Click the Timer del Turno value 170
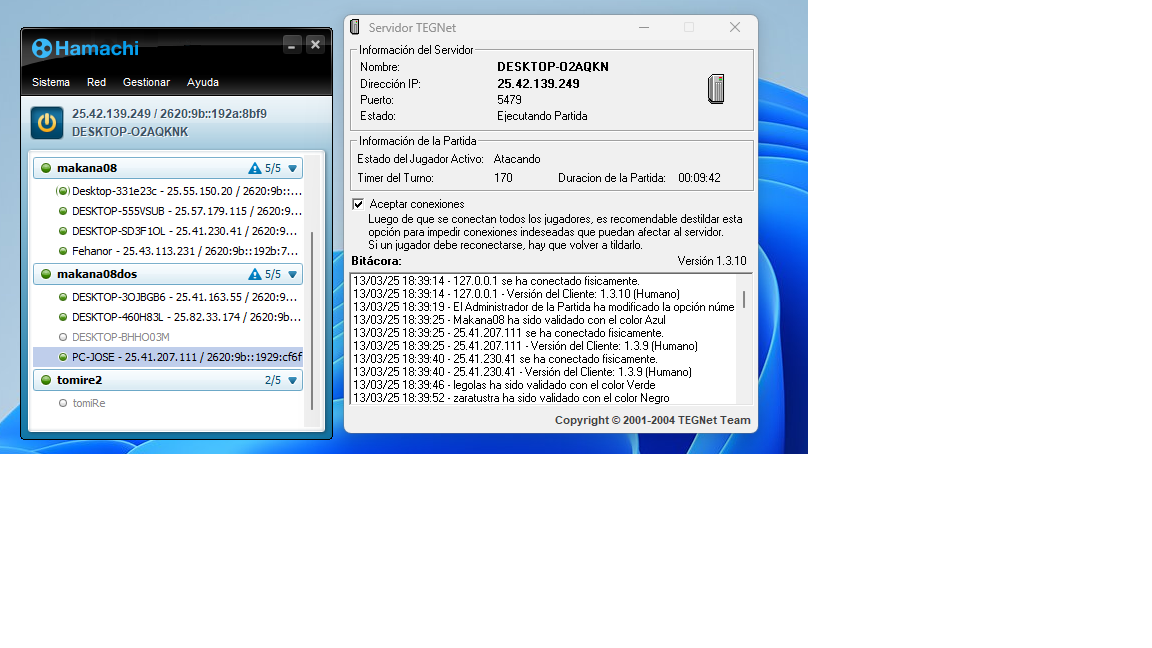The image size is (1152, 648). [503, 178]
